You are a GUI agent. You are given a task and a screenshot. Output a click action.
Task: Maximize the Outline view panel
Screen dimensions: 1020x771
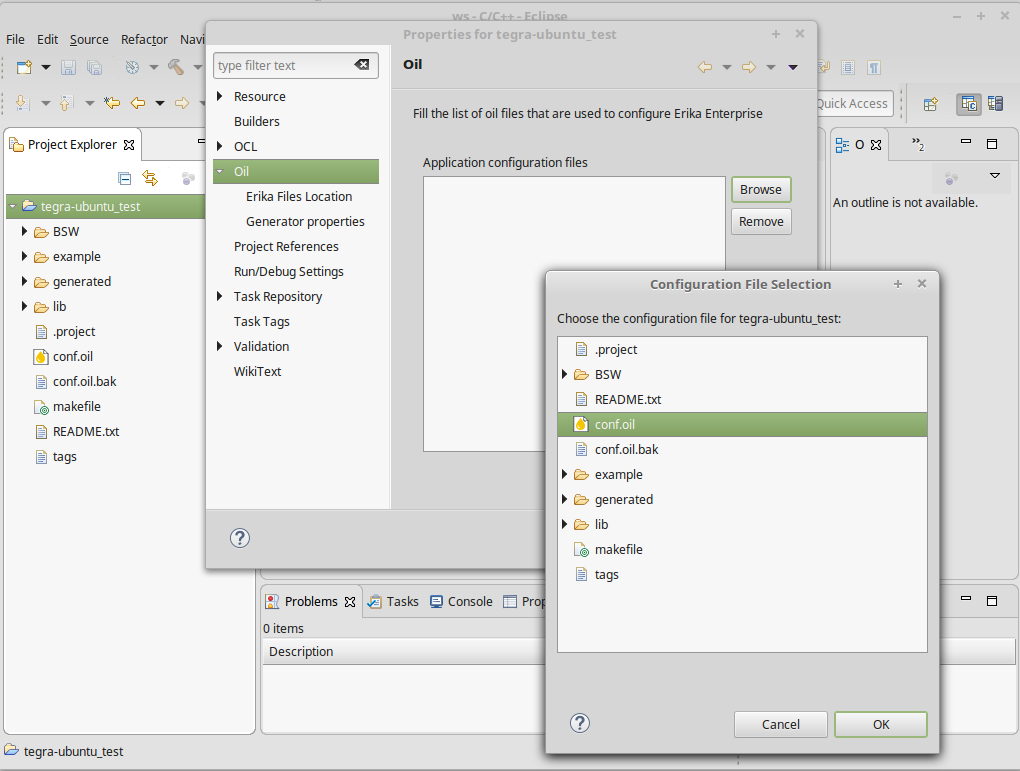pyautogui.click(x=992, y=144)
